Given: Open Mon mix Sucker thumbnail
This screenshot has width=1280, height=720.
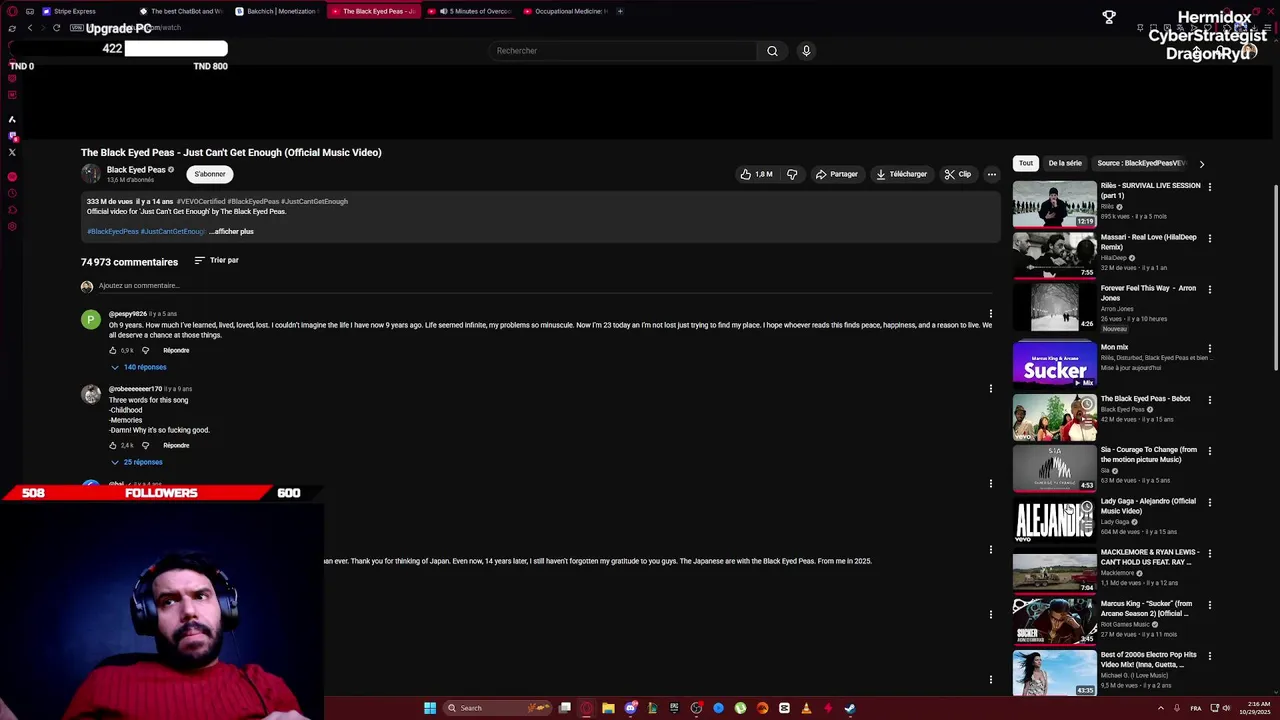Looking at the screenshot, I should coord(1054,365).
